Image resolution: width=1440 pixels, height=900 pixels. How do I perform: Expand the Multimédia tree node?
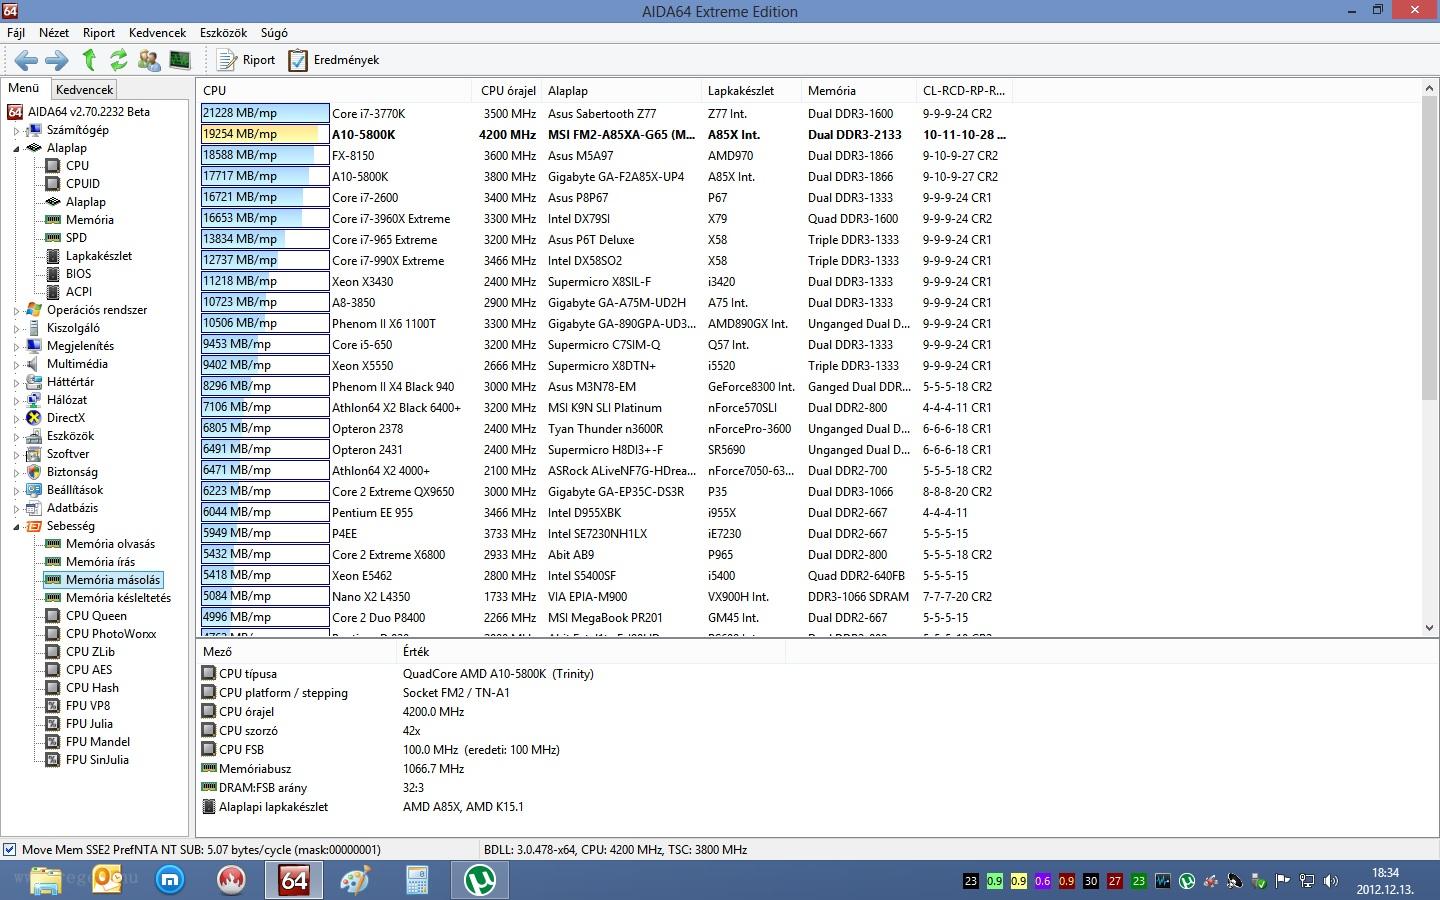click(16, 365)
